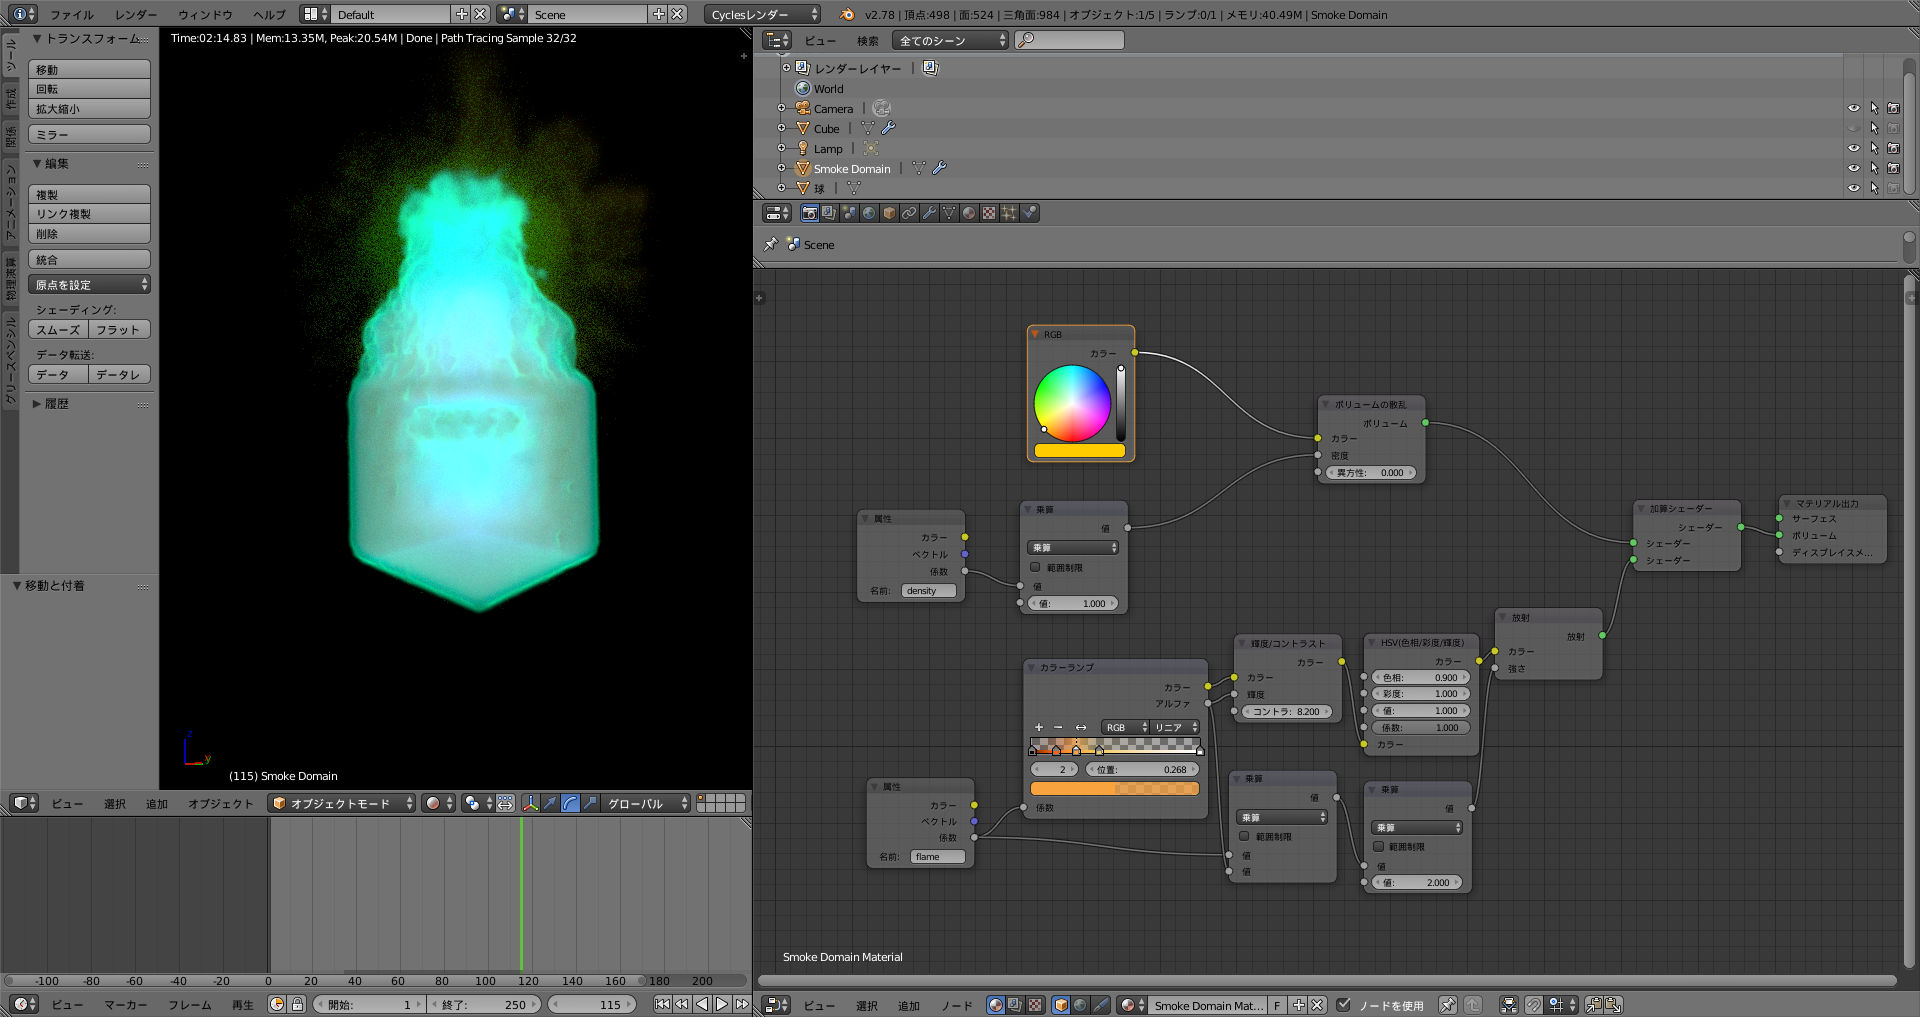The width and height of the screenshot is (1920, 1017).
Task: Toggle 範囲制限 clamp checkbox in top 乗算 node
Action: [1035, 567]
